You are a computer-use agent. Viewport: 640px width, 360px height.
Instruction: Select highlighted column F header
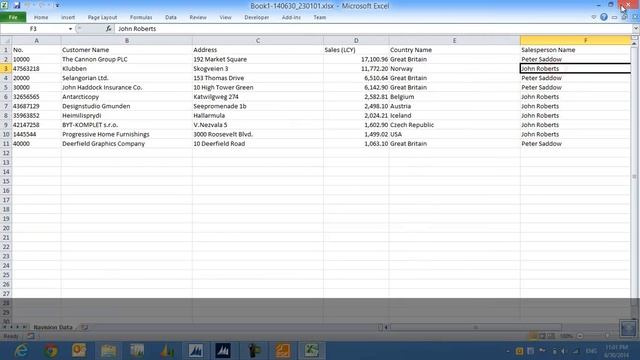point(576,40)
